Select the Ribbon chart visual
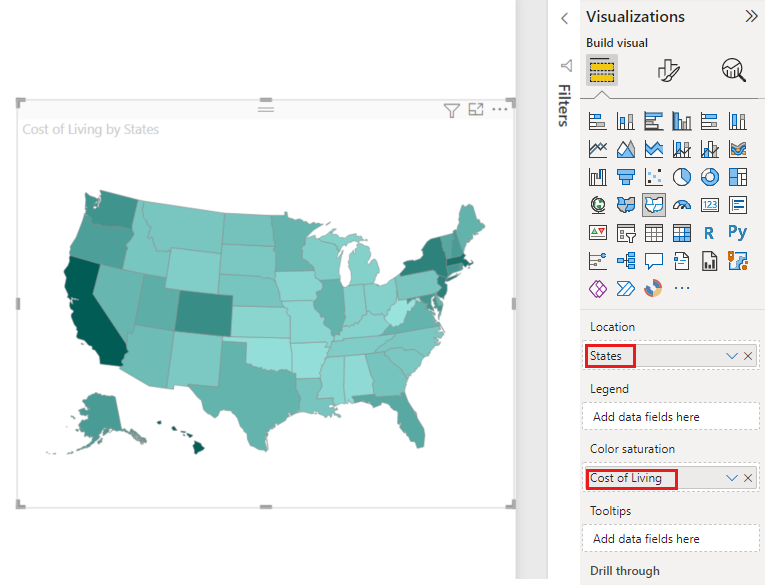Screen dimensions: 765x585 [738, 149]
